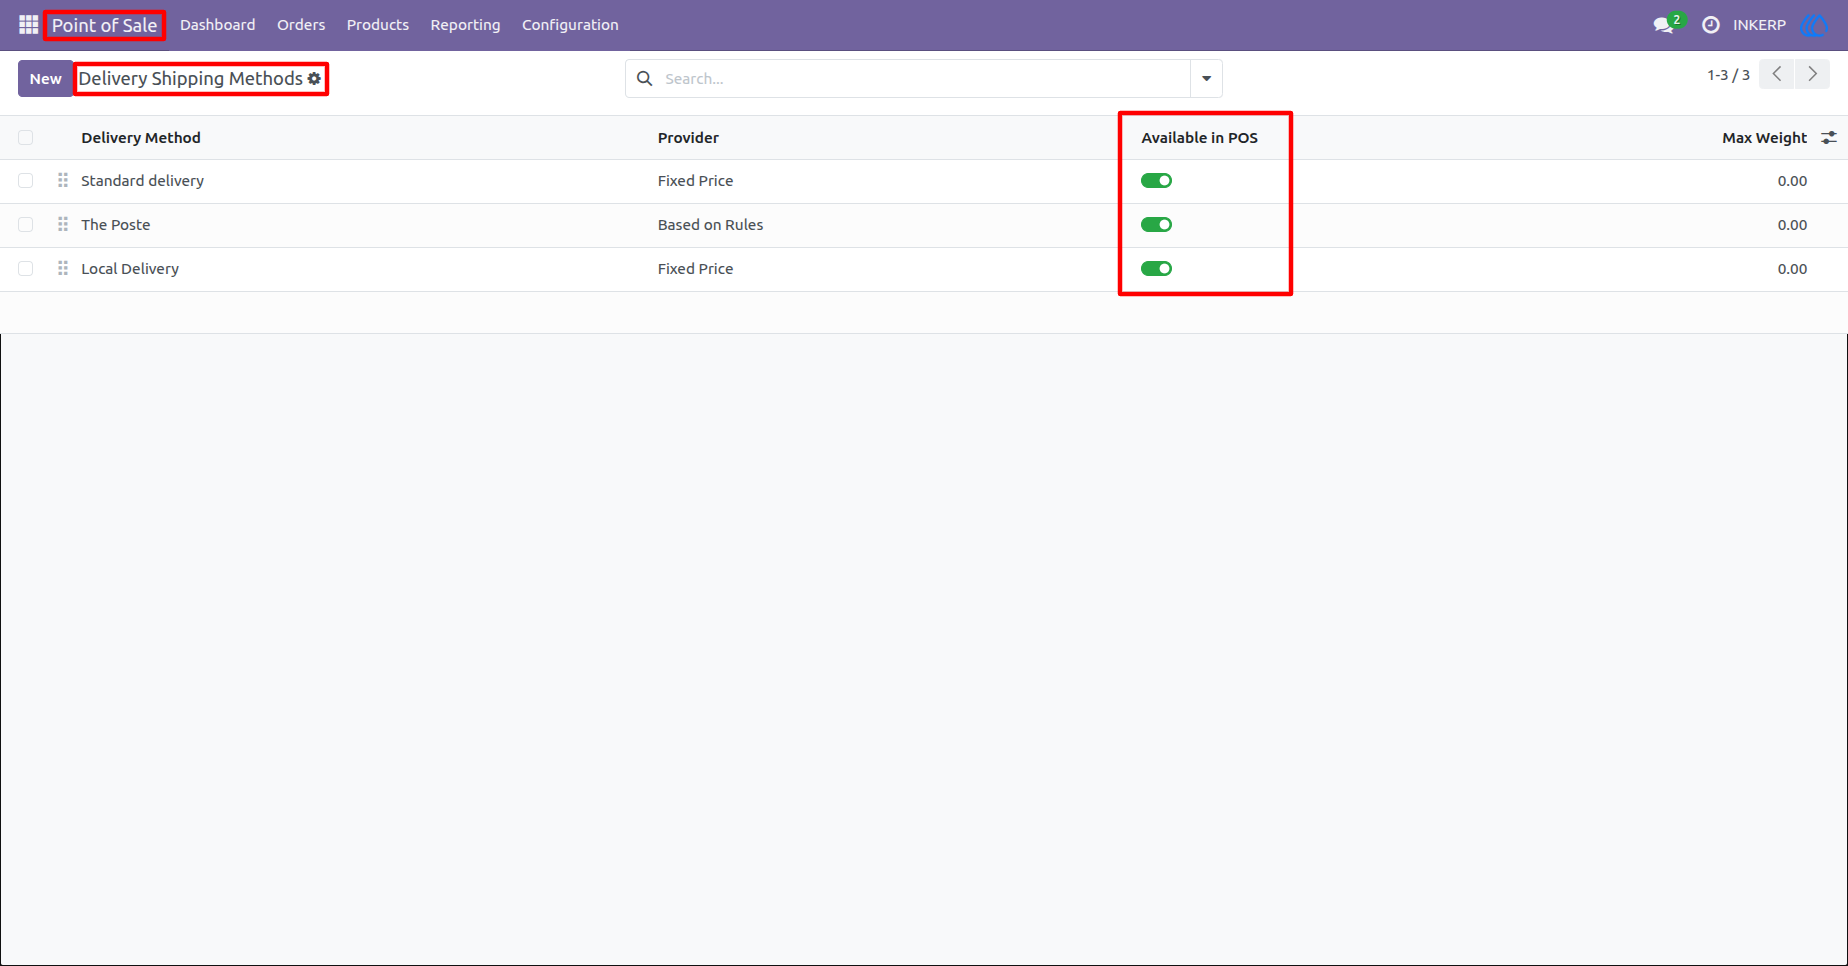Viewport: 1848px width, 966px height.
Task: Open the Local Delivery record
Action: 130,268
